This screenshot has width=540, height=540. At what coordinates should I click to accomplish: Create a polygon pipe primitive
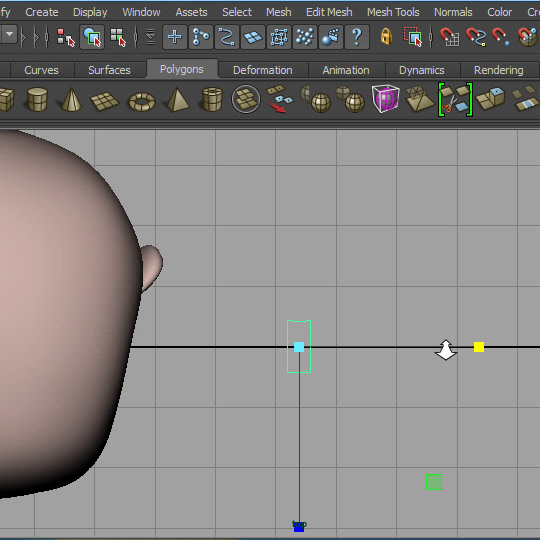coord(212,100)
